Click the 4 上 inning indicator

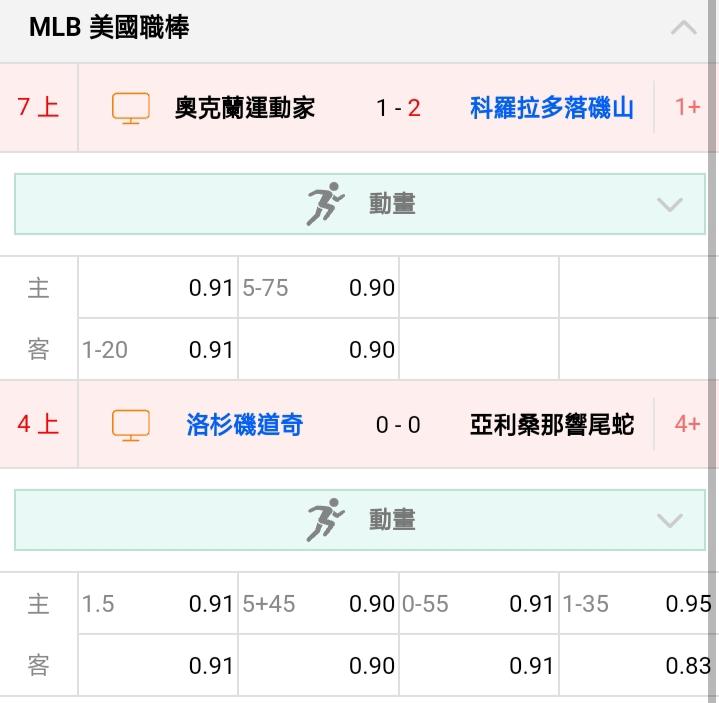39,424
